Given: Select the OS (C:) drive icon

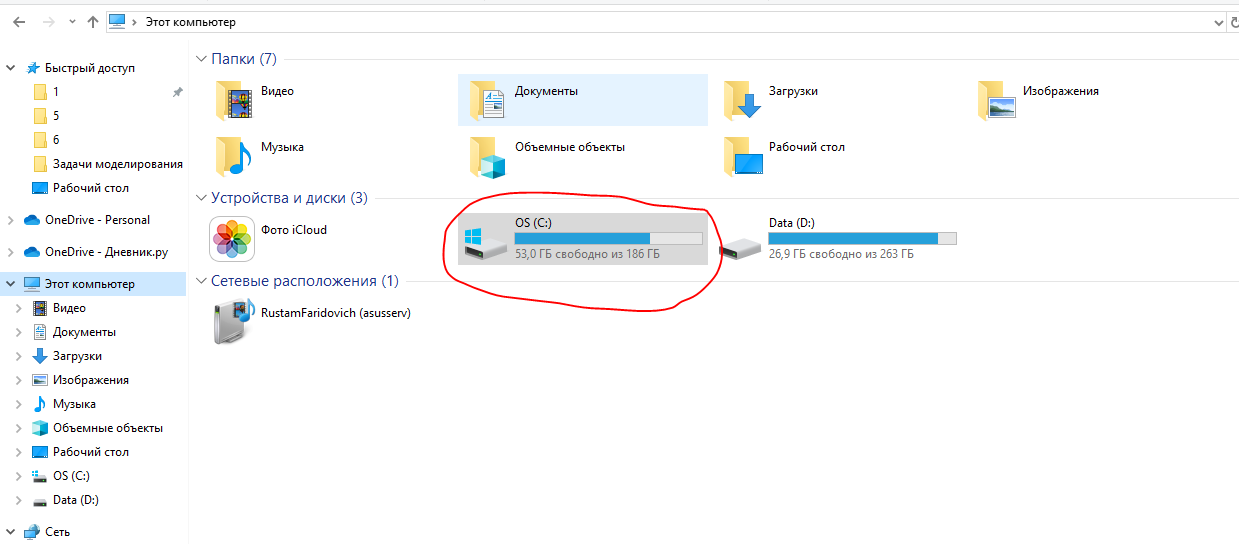Looking at the screenshot, I should click(486, 243).
